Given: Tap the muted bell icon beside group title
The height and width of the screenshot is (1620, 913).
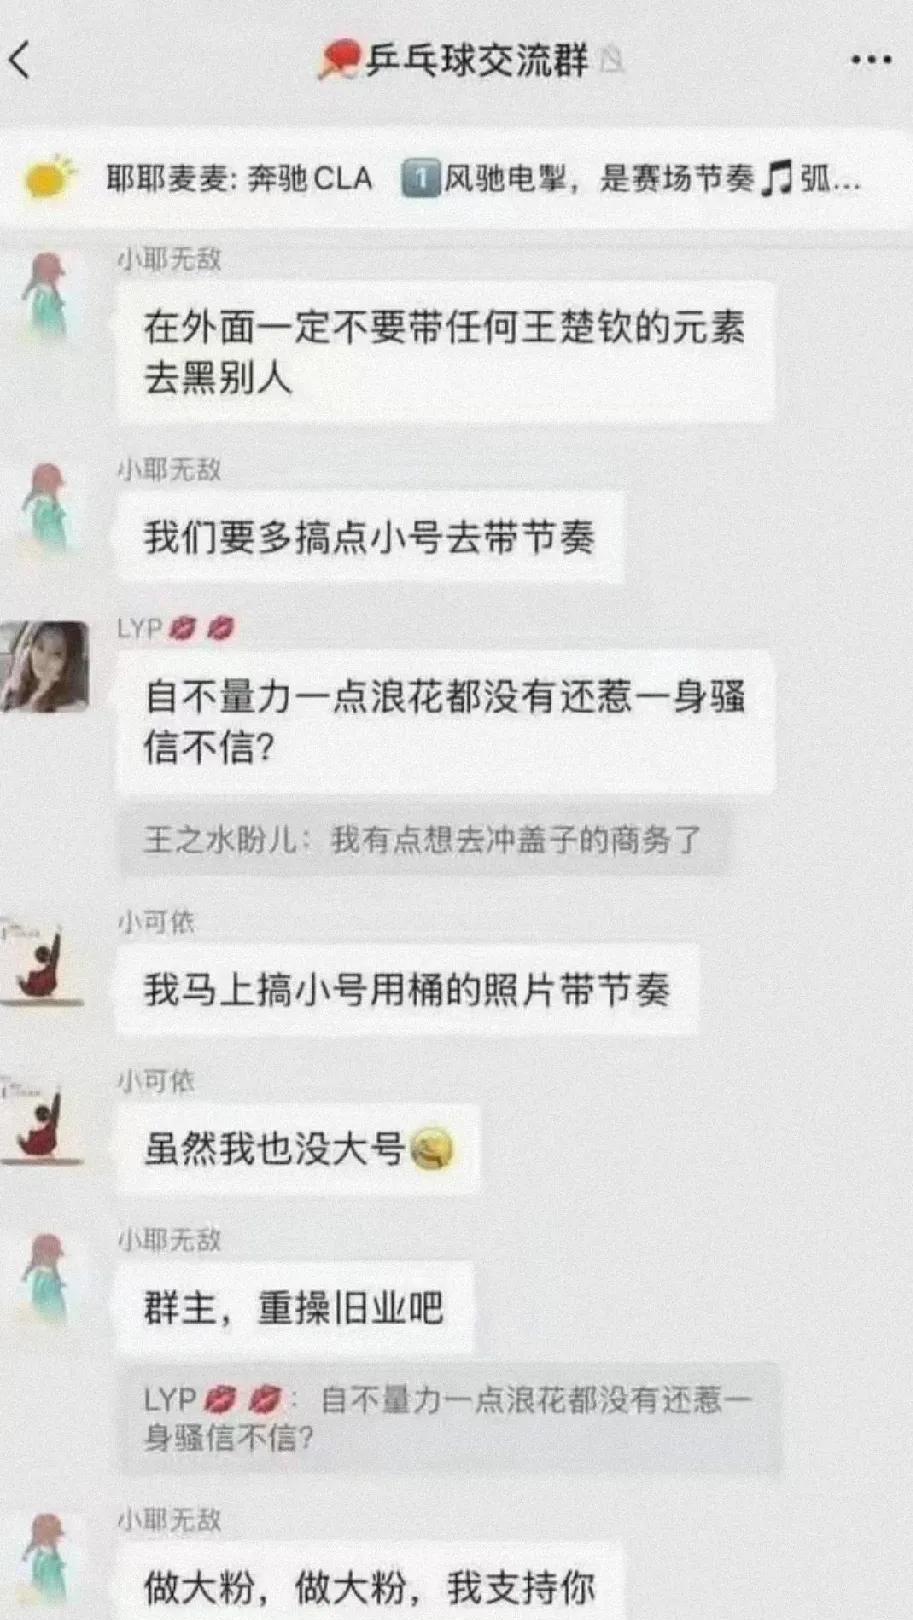Looking at the screenshot, I should click(x=612, y=61).
